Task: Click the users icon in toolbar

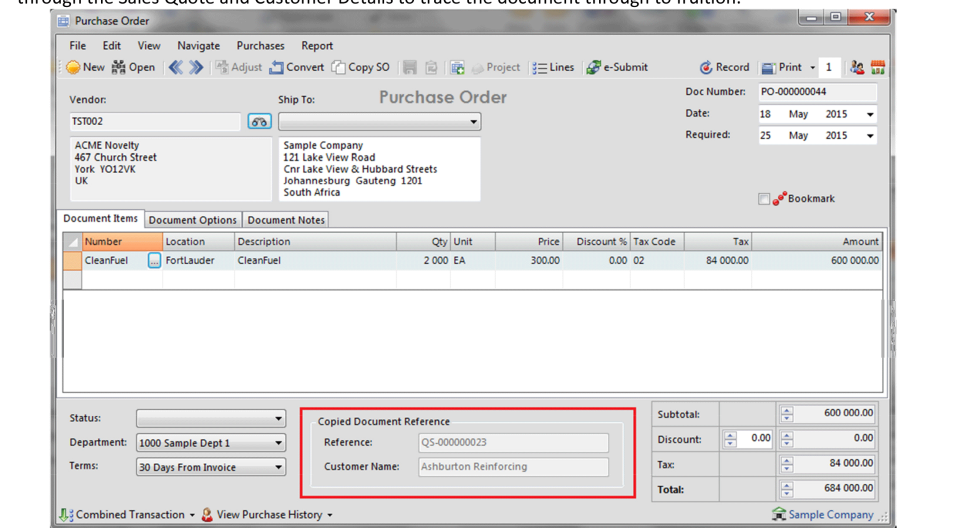Action: [857, 67]
